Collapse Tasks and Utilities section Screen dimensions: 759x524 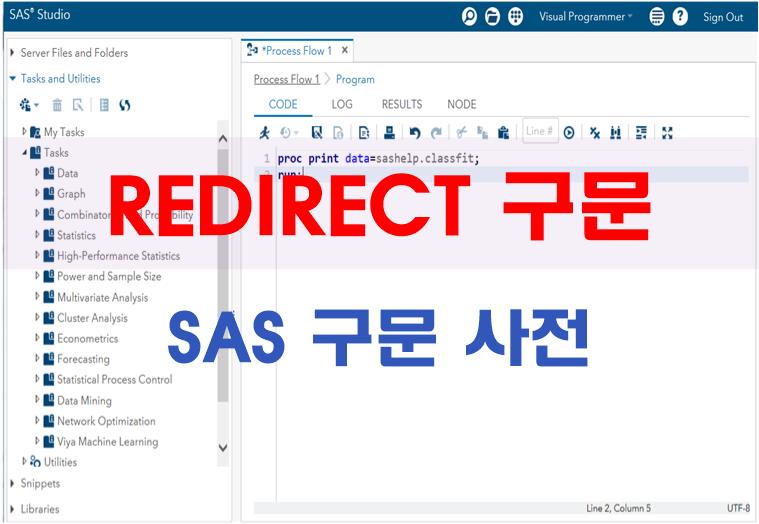point(13,78)
